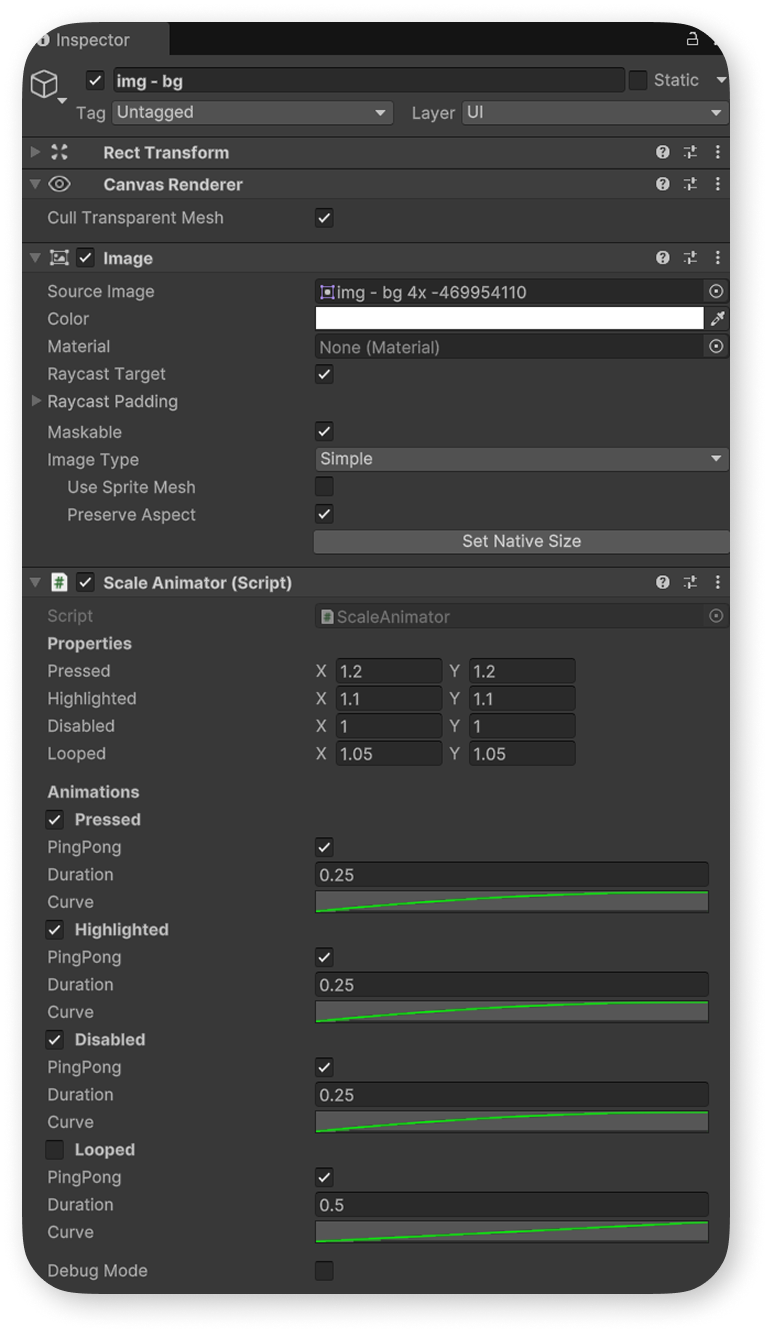Toggle PingPong under Looped
The height and width of the screenshot is (1332, 768).
(x=324, y=1177)
